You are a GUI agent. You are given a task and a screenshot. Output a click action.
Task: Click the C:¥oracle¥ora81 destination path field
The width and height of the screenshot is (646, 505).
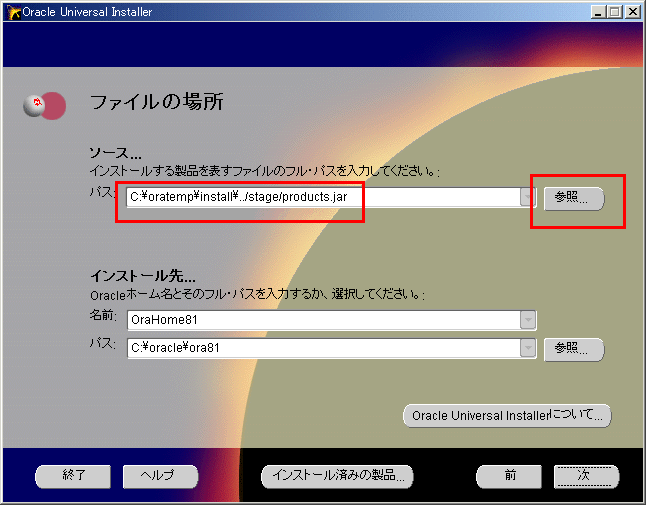323,348
